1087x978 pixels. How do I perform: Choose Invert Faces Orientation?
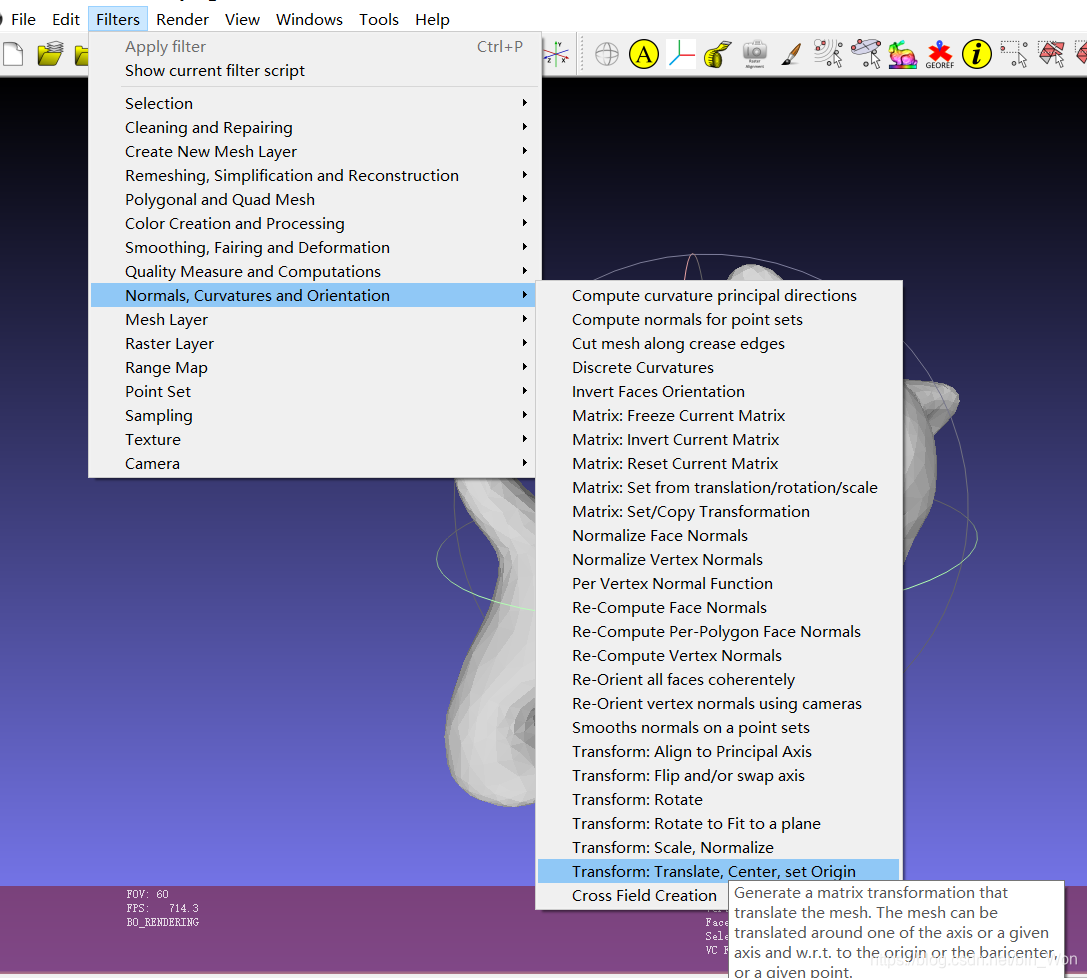718,392
